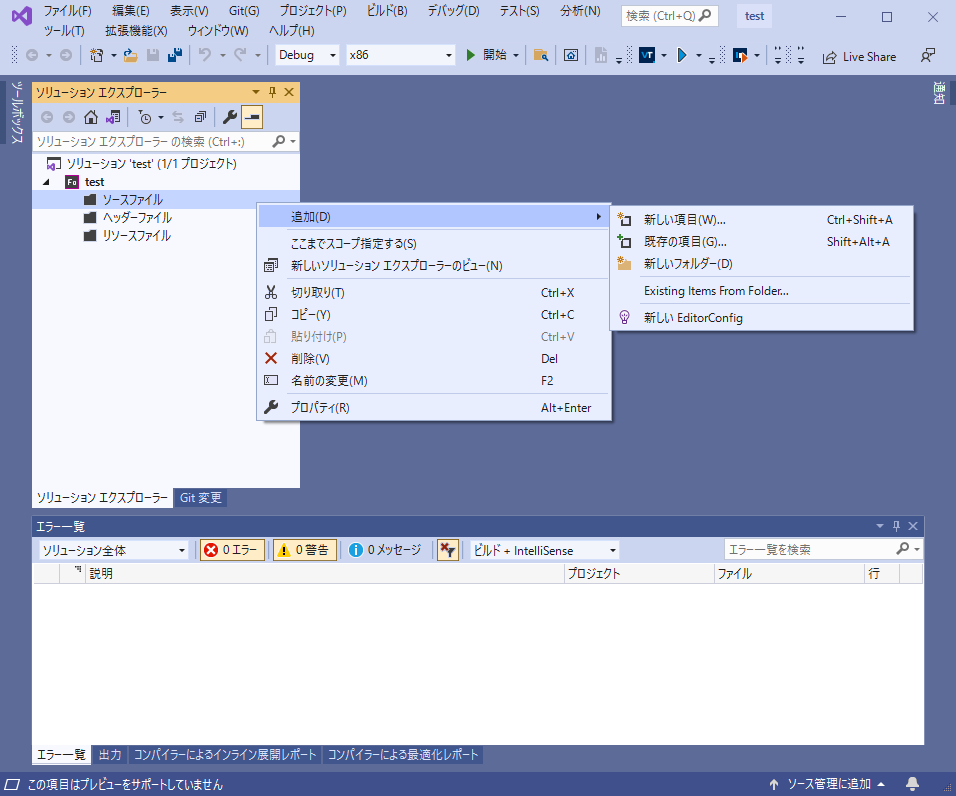The width and height of the screenshot is (956, 796).
Task: Choose 新しいフォルダー(D) from submenu
Action: [x=761, y=263]
